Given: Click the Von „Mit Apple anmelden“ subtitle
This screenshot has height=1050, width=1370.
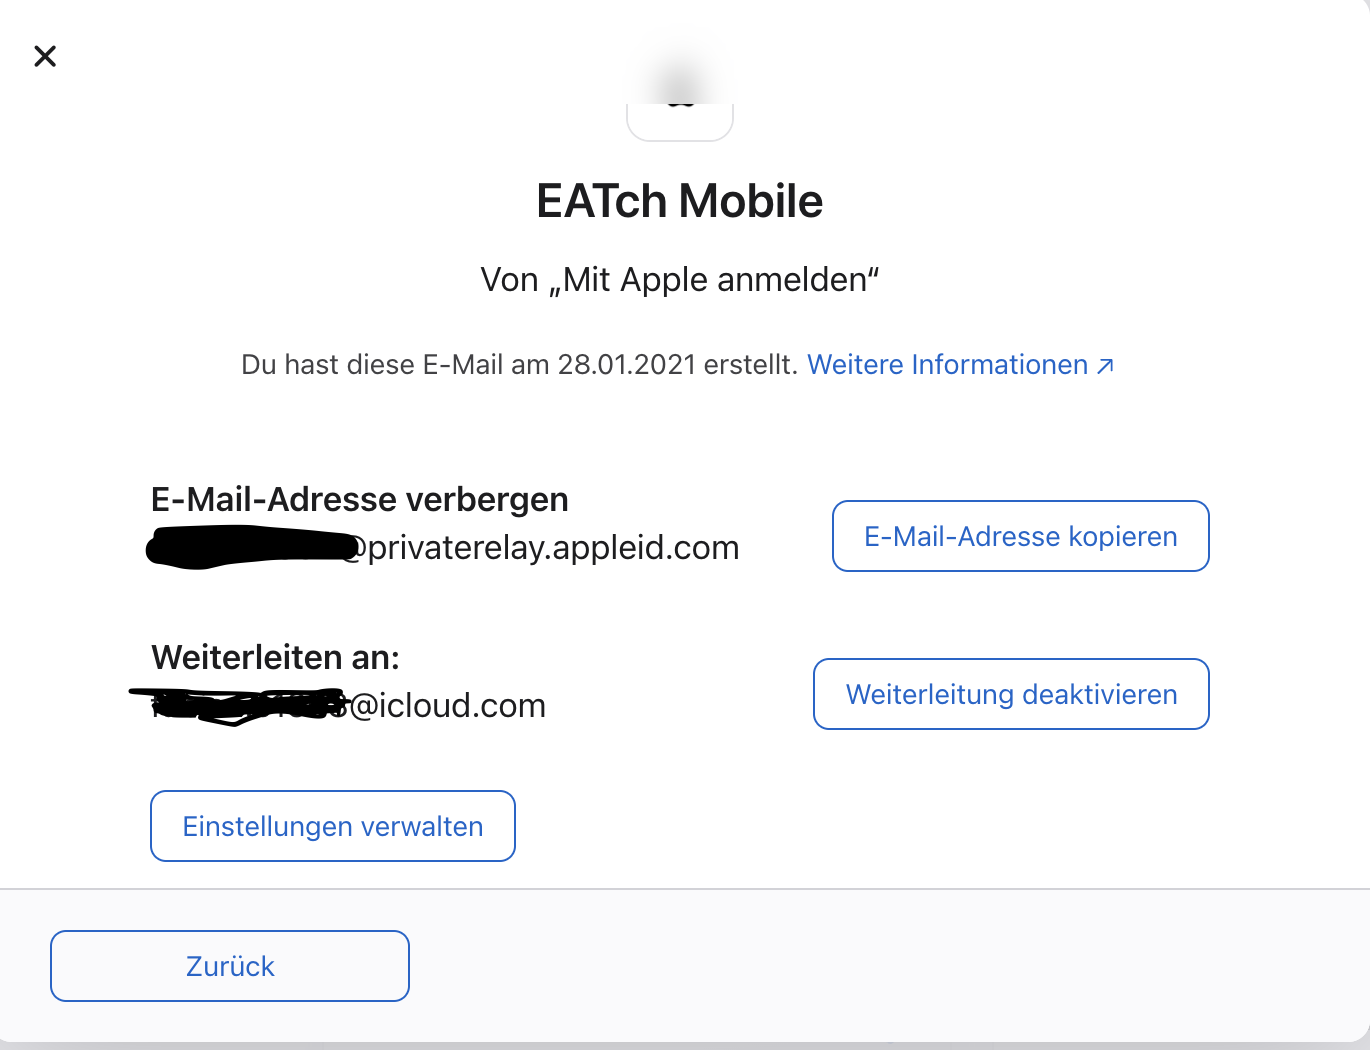Looking at the screenshot, I should click(680, 280).
